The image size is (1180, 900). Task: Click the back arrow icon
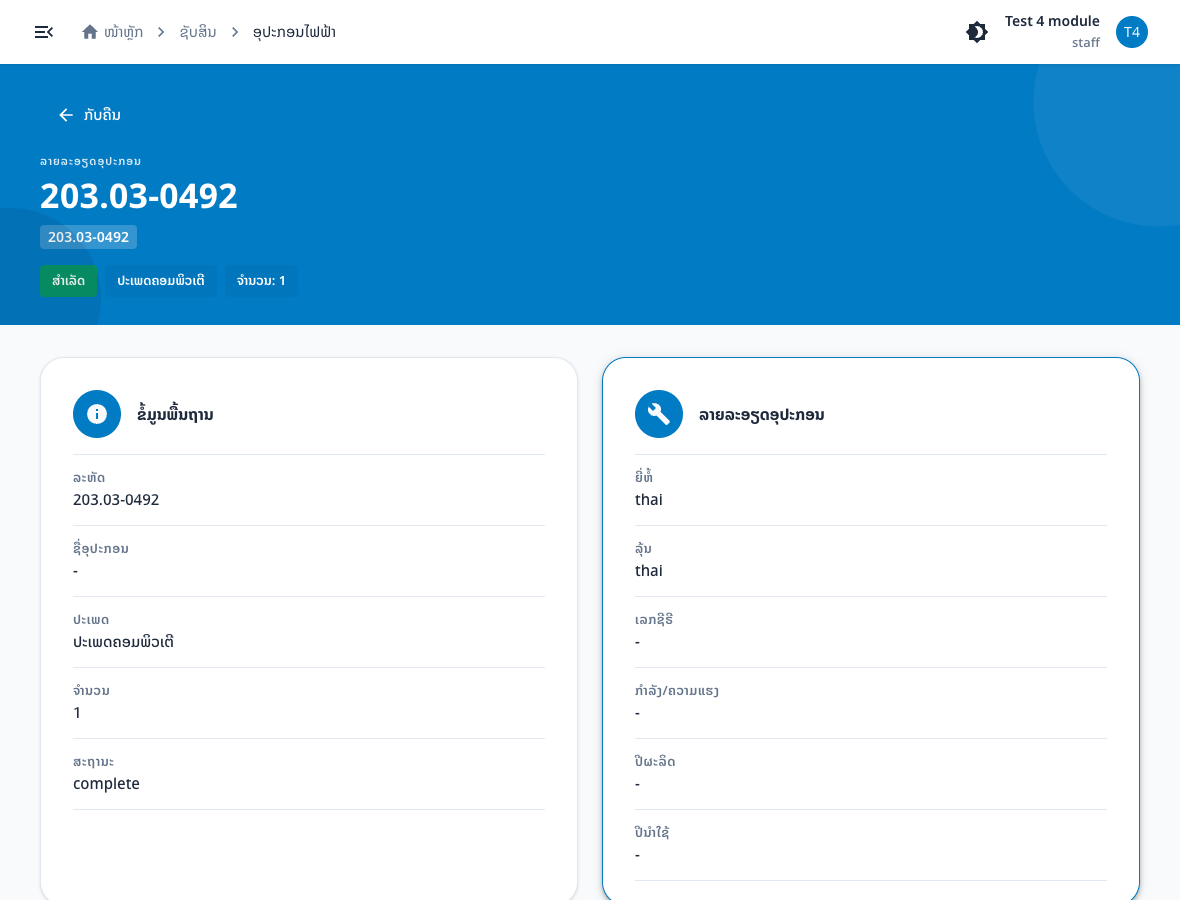[x=66, y=114]
